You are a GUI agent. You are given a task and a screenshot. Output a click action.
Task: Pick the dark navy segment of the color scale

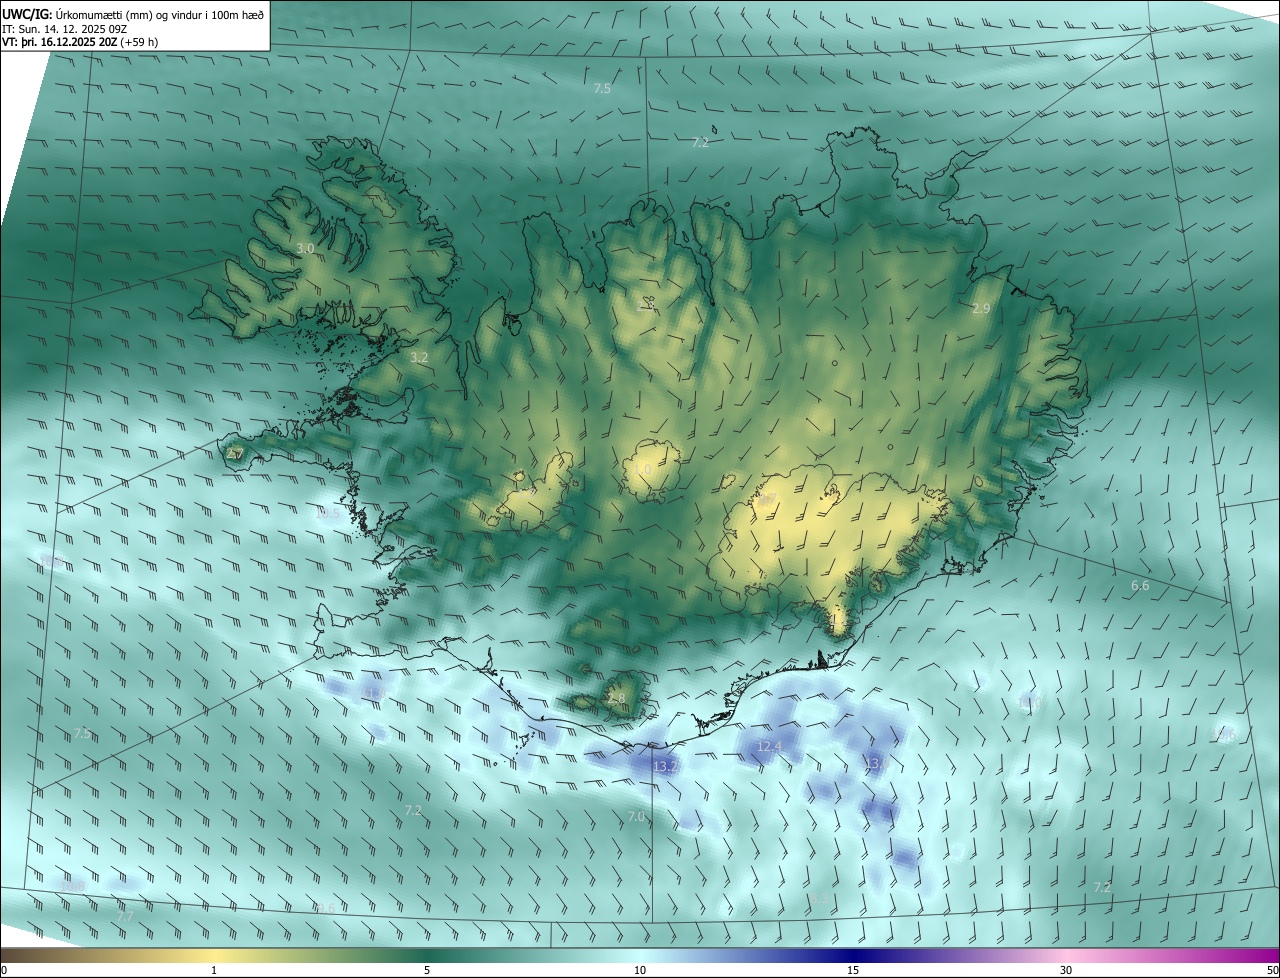[853, 955]
